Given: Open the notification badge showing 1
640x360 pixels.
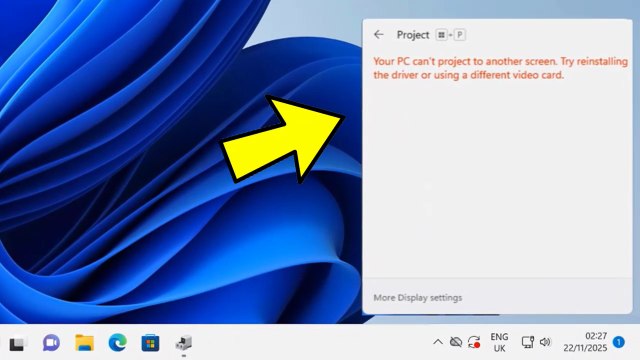Looking at the screenshot, I should click(x=619, y=342).
